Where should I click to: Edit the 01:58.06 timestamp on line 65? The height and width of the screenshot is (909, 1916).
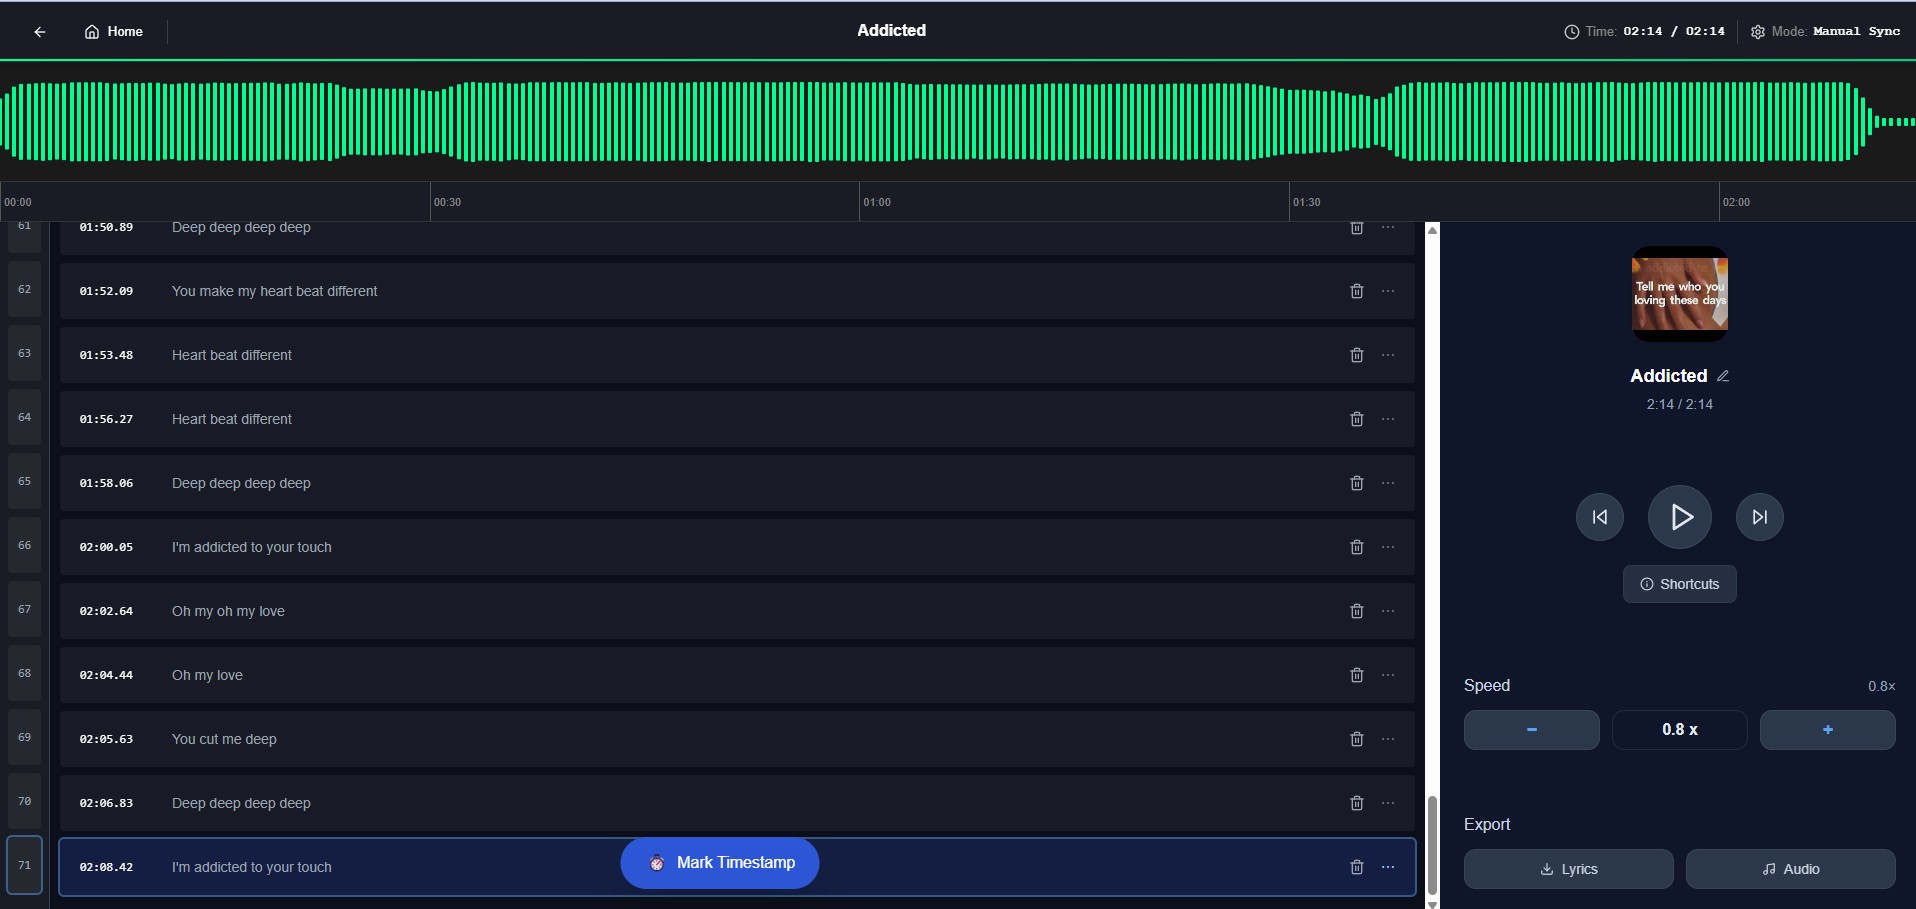click(x=106, y=483)
